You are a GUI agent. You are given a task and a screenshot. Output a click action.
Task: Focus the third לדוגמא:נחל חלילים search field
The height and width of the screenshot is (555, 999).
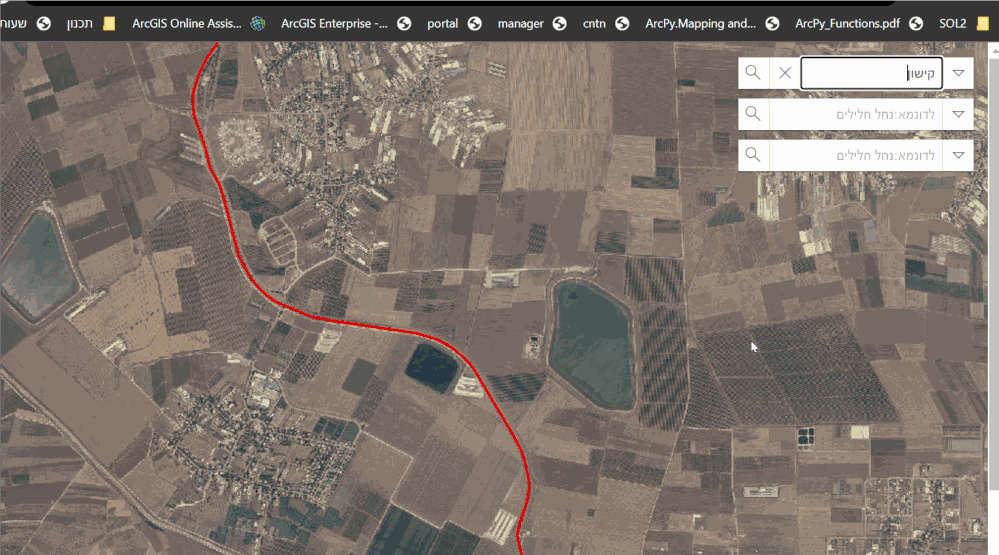856,155
